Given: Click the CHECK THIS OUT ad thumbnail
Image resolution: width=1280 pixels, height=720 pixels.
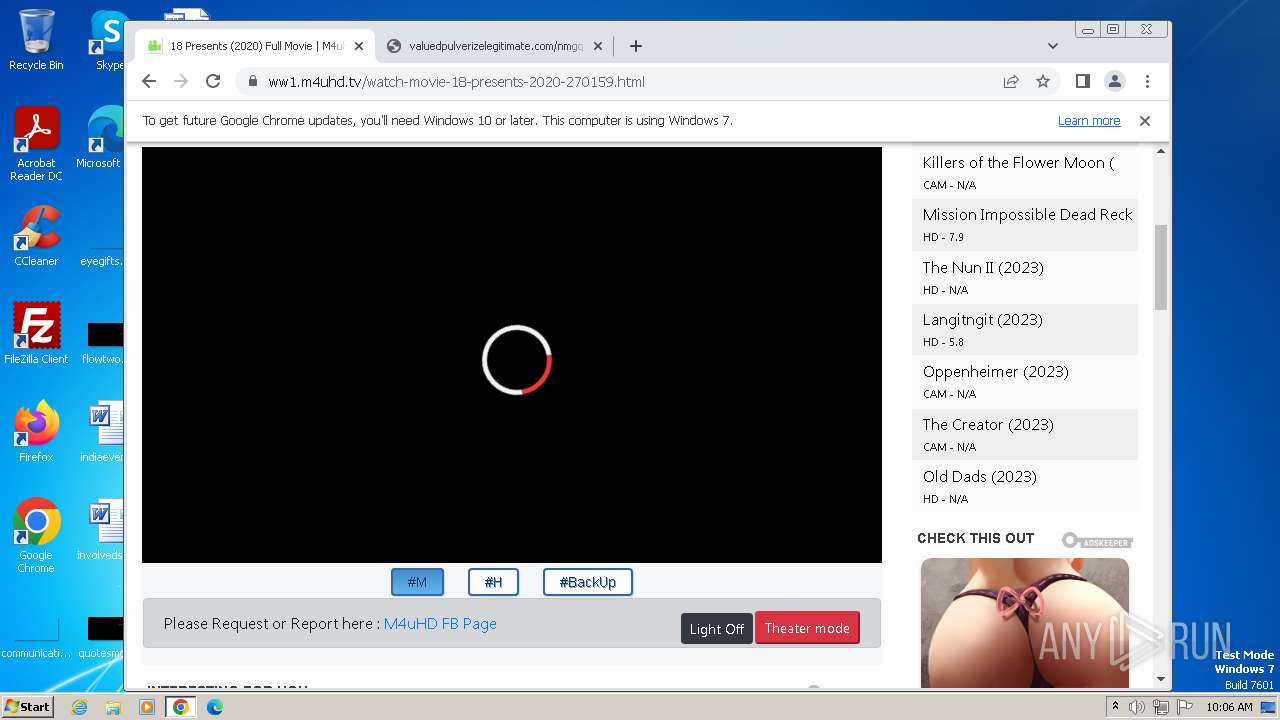Looking at the screenshot, I should (1025, 623).
